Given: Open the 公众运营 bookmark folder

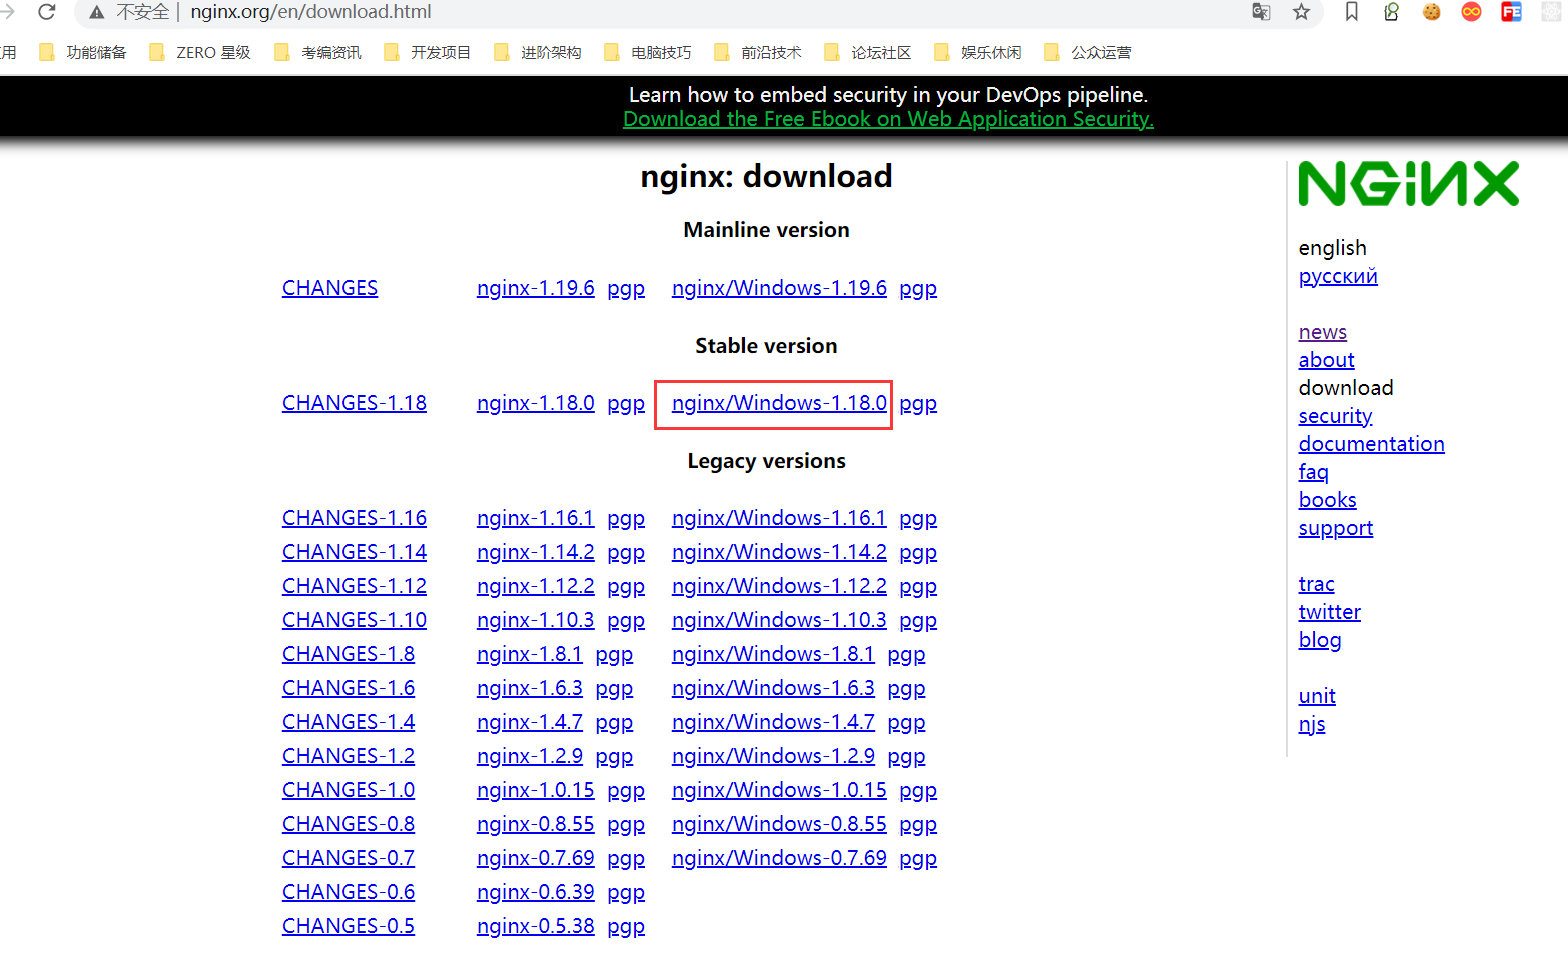Looking at the screenshot, I should click(1088, 52).
